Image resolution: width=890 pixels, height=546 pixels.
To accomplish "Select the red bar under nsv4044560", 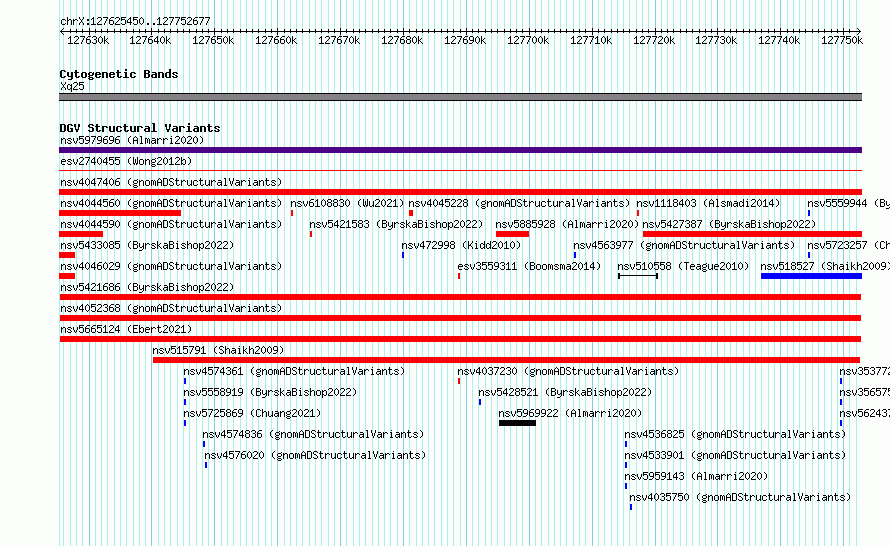I will coord(120,213).
